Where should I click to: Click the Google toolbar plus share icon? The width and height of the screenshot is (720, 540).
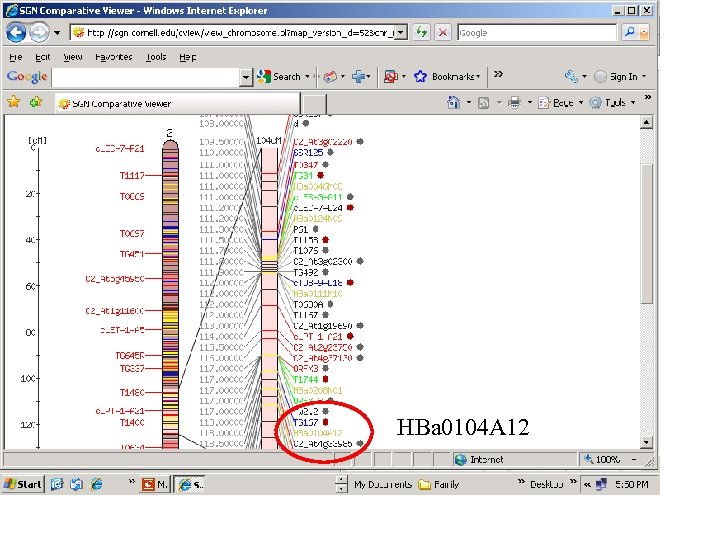pyautogui.click(x=359, y=76)
